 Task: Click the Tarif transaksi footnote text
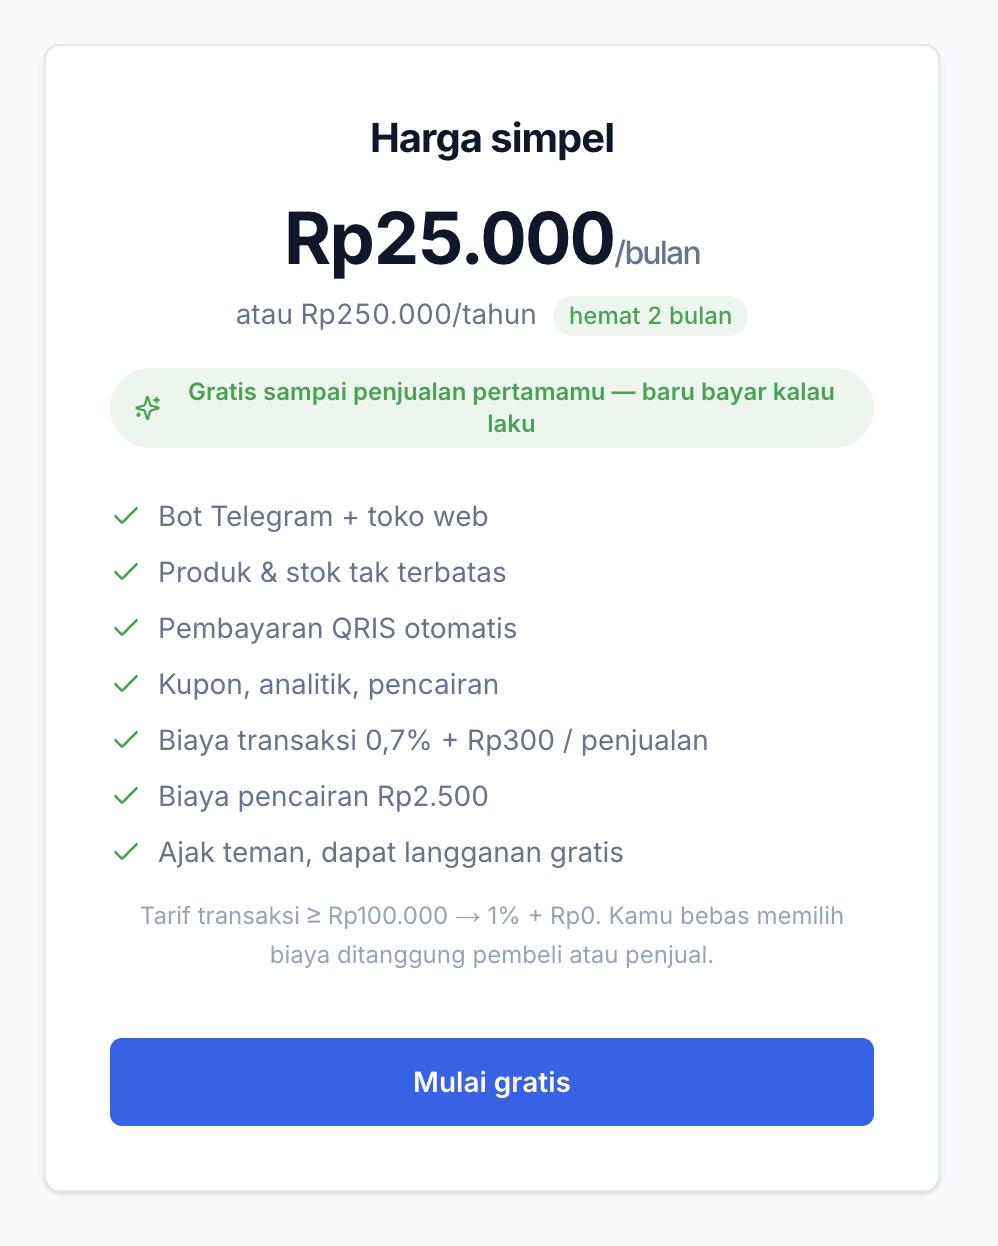coord(492,935)
